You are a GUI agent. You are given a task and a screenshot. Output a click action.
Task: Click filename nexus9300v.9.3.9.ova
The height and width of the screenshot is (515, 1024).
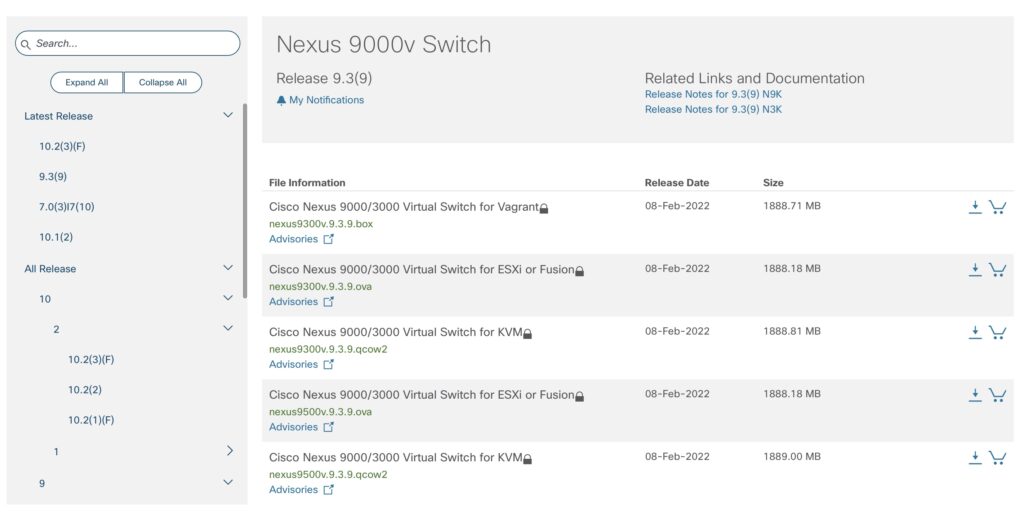click(321, 287)
